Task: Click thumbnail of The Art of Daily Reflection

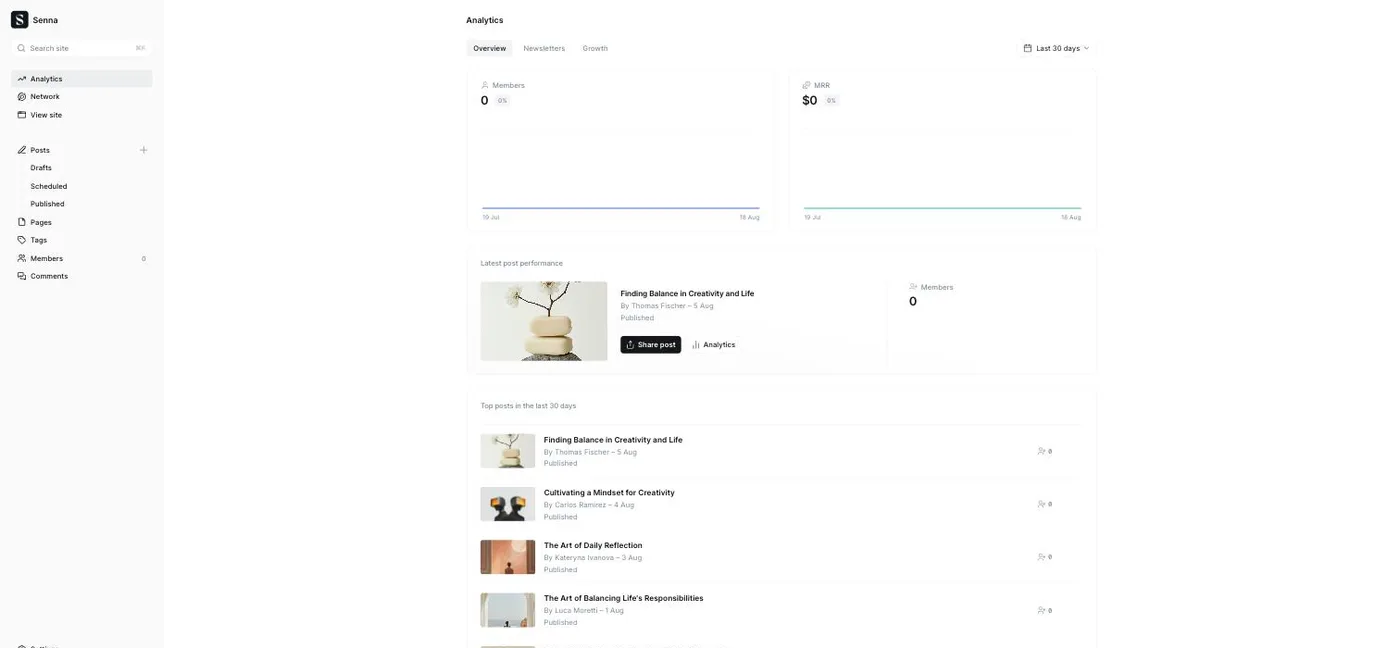Action: click(508, 557)
